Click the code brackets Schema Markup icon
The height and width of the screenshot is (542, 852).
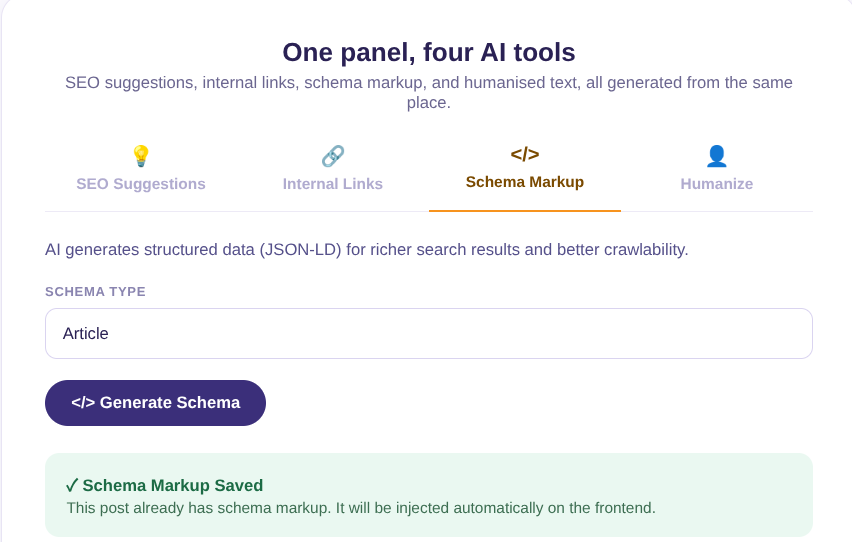tap(525, 154)
